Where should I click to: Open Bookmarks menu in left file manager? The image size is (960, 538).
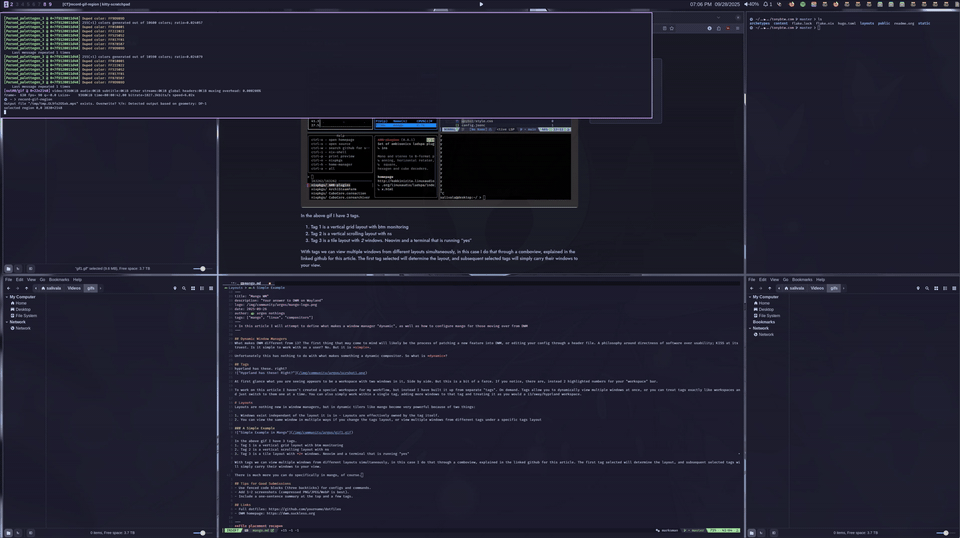tap(59, 280)
